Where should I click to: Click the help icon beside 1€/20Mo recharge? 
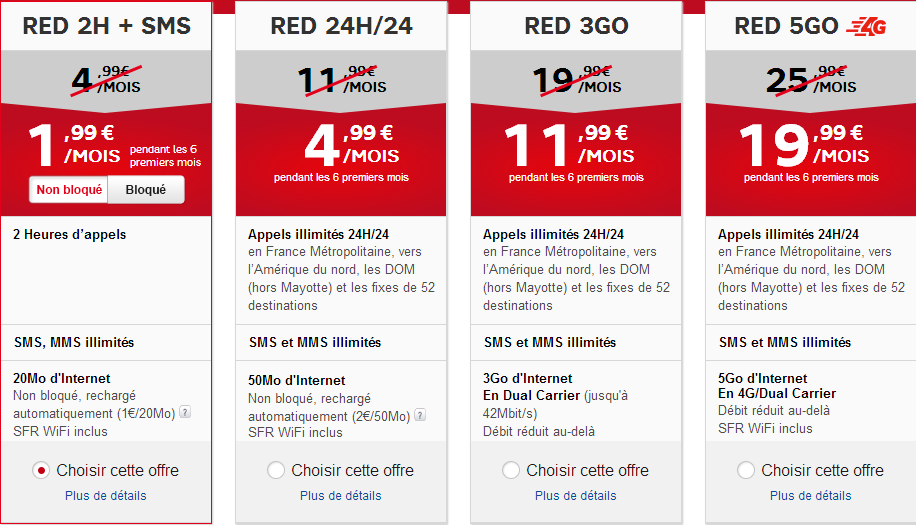click(185, 414)
